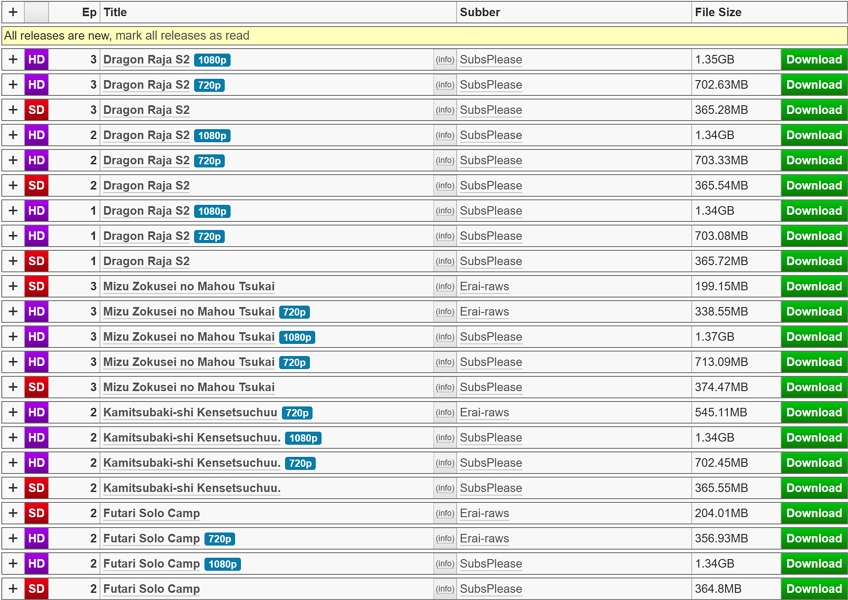Download Futari Solo Camp 364.8MB release
Viewport: 848px width, 600px height.
pos(814,589)
